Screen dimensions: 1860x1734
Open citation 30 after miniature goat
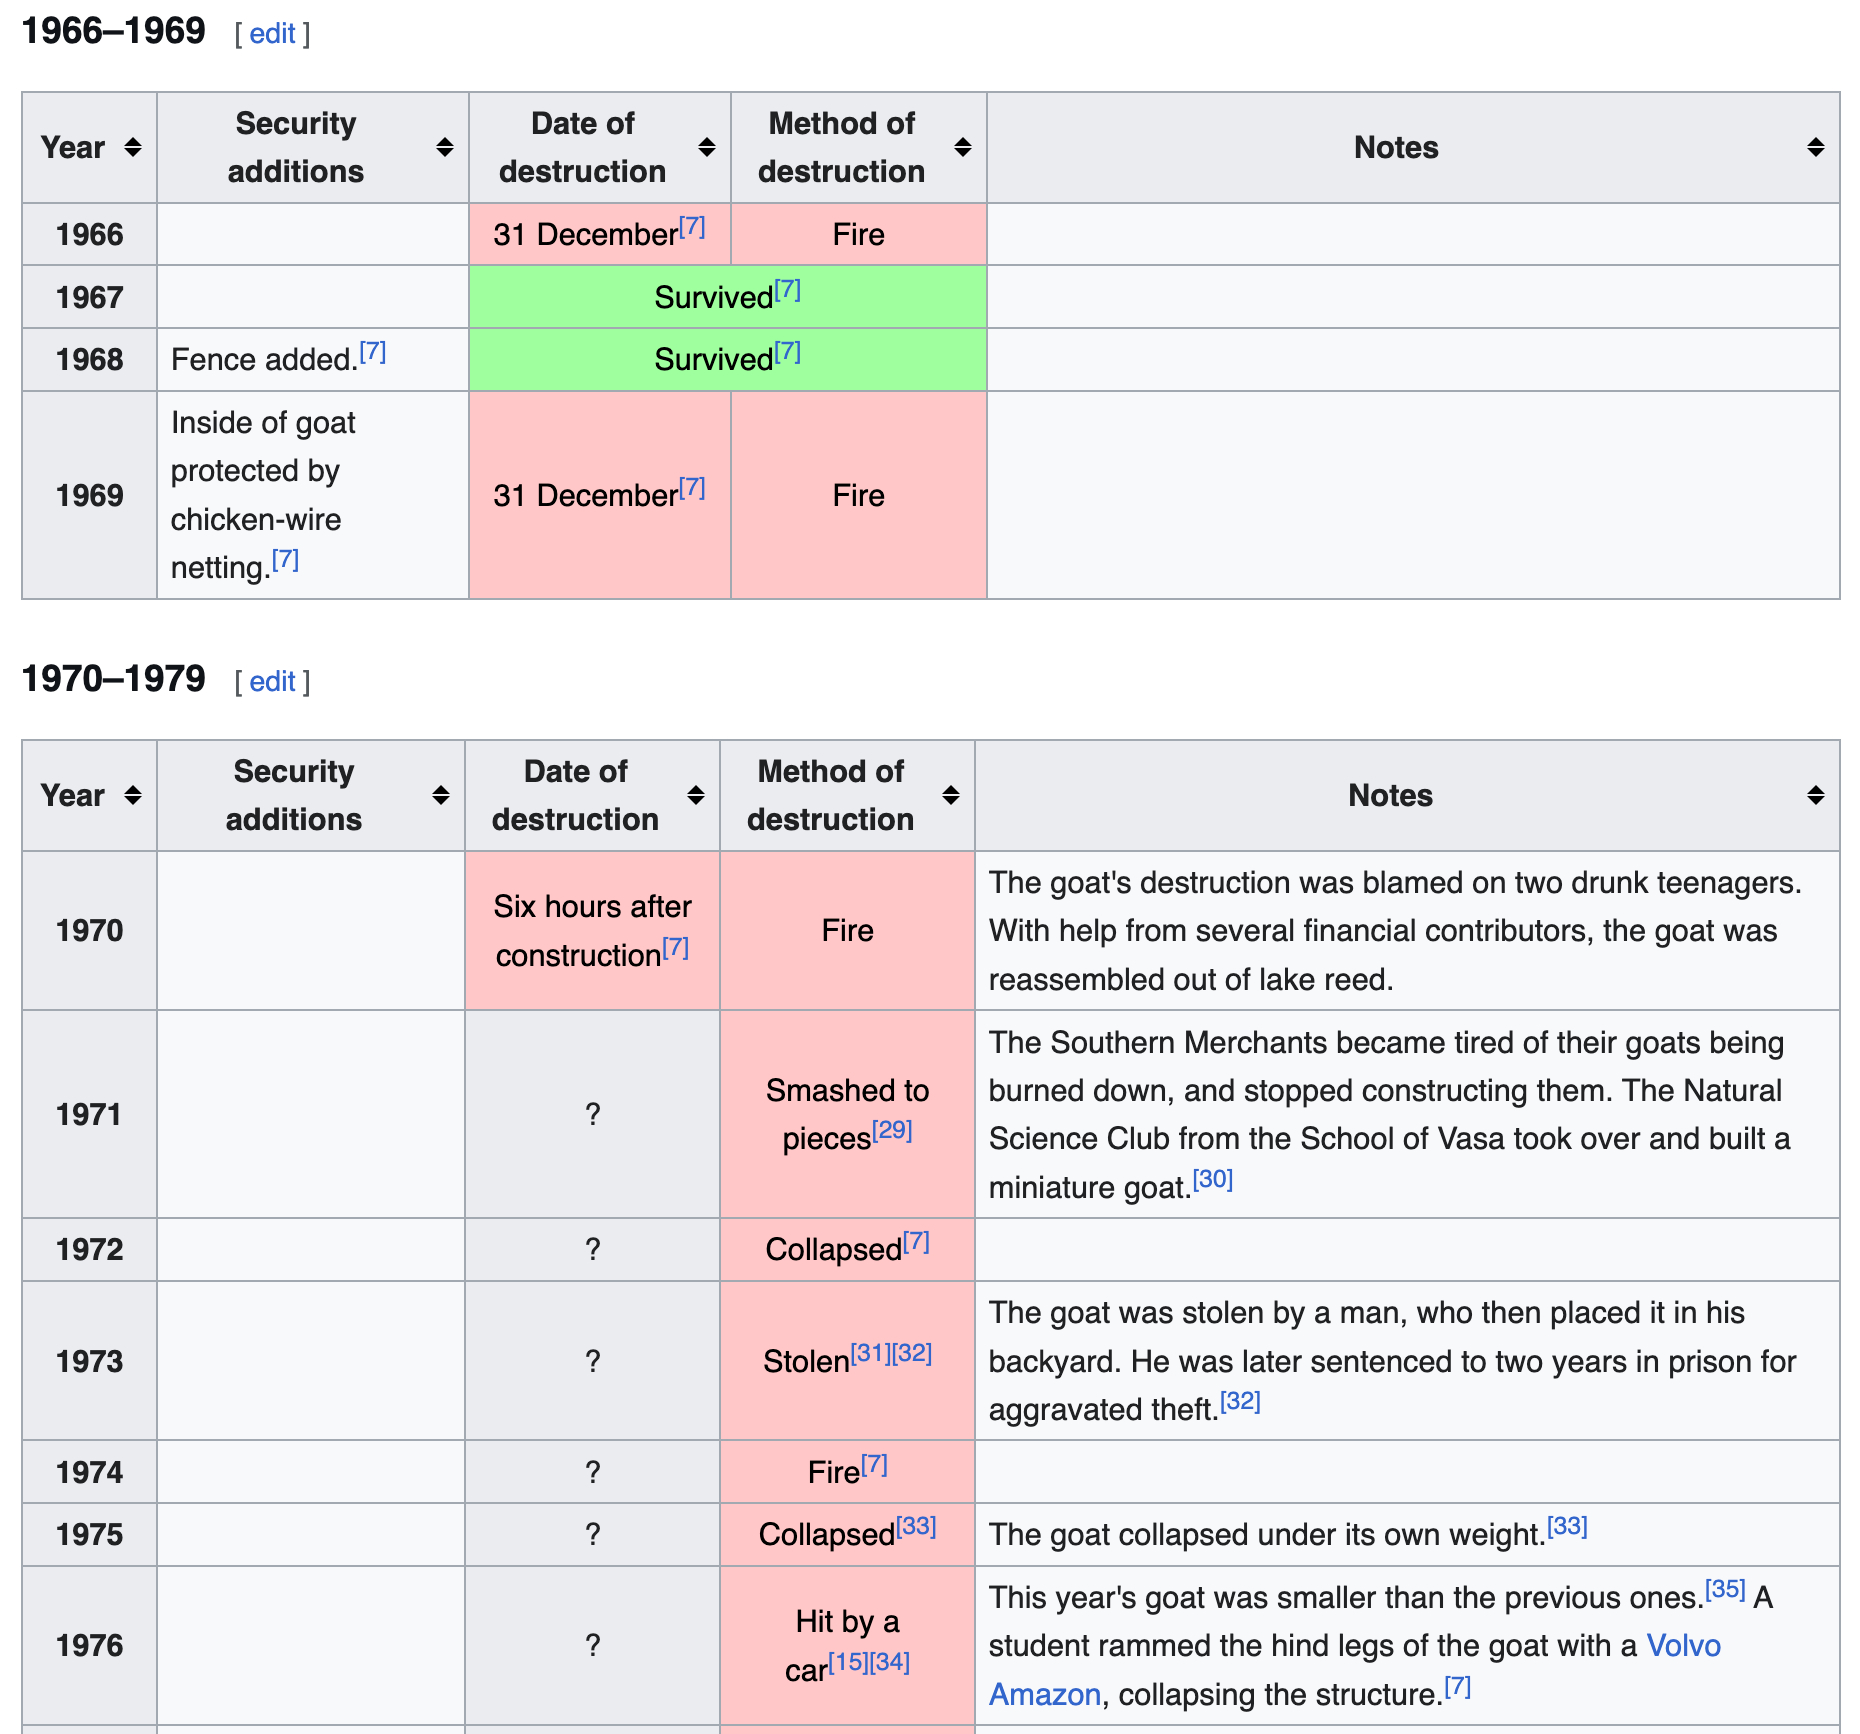point(1212,1180)
